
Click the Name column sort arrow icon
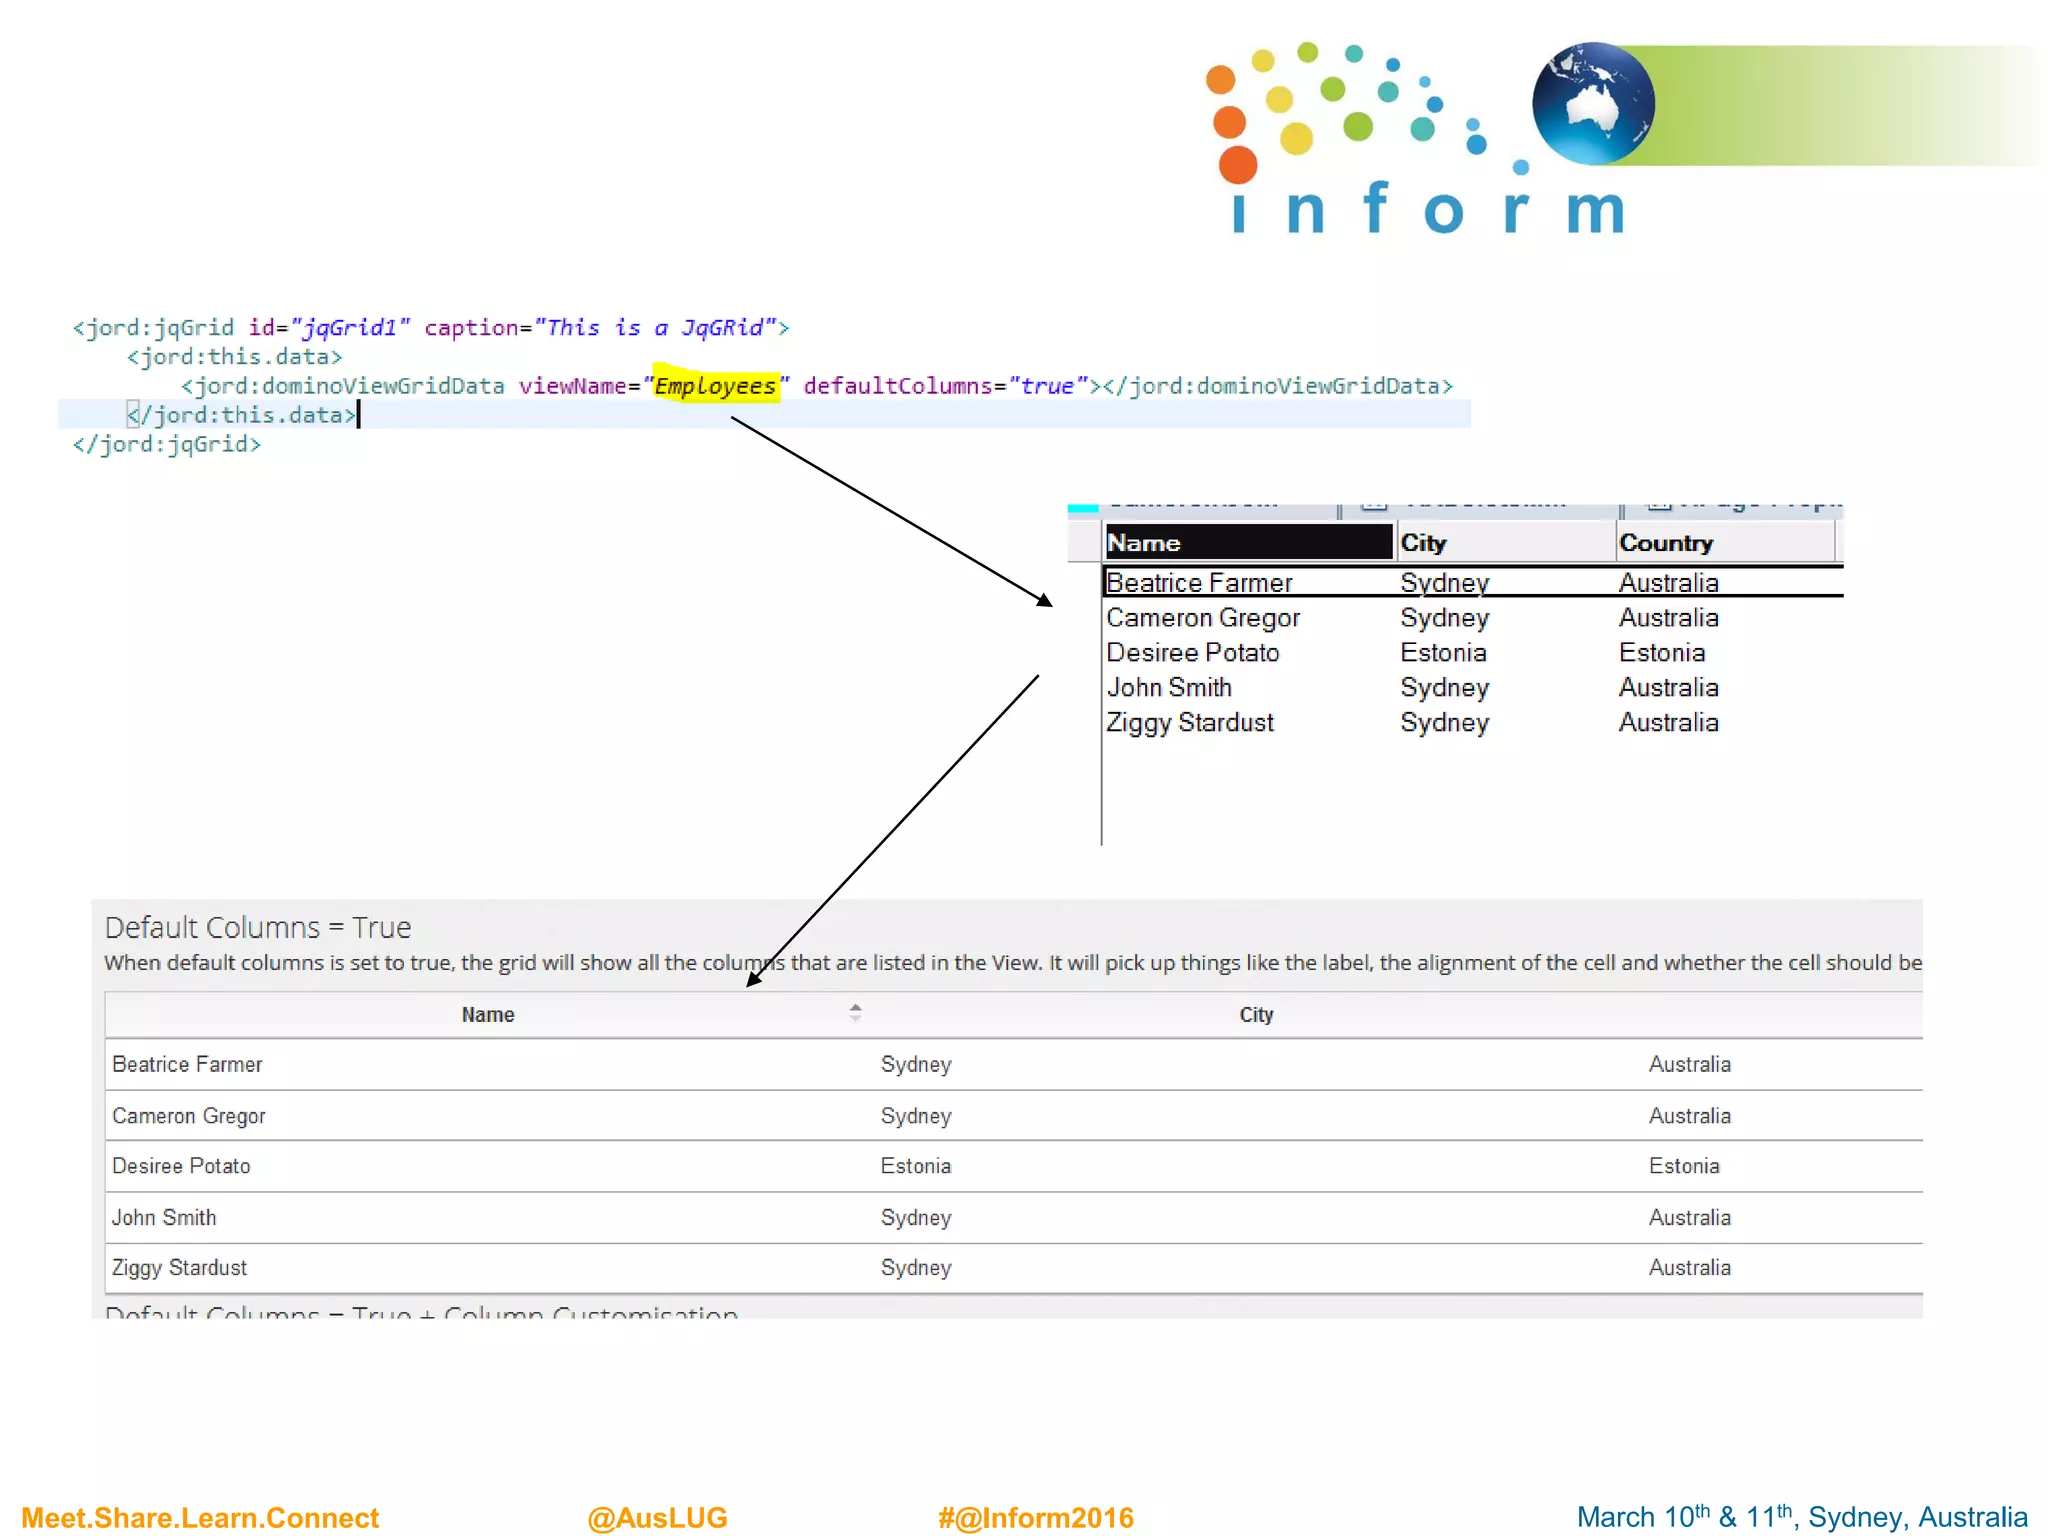(855, 1012)
